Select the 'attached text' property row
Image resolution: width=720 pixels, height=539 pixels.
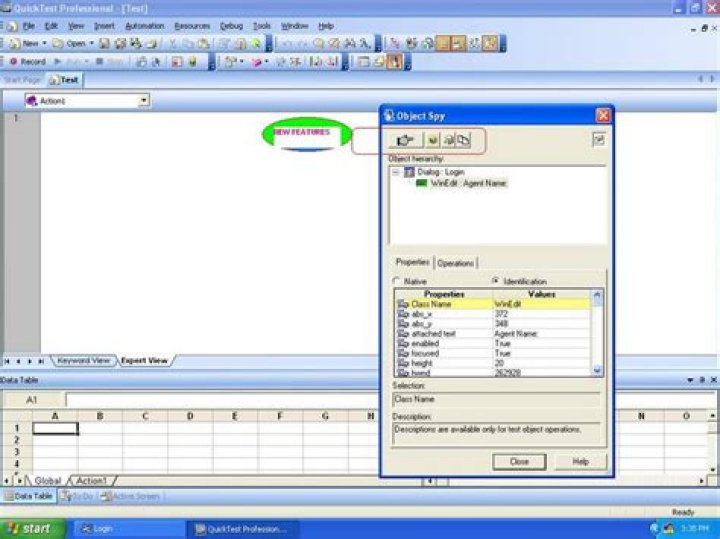point(494,334)
